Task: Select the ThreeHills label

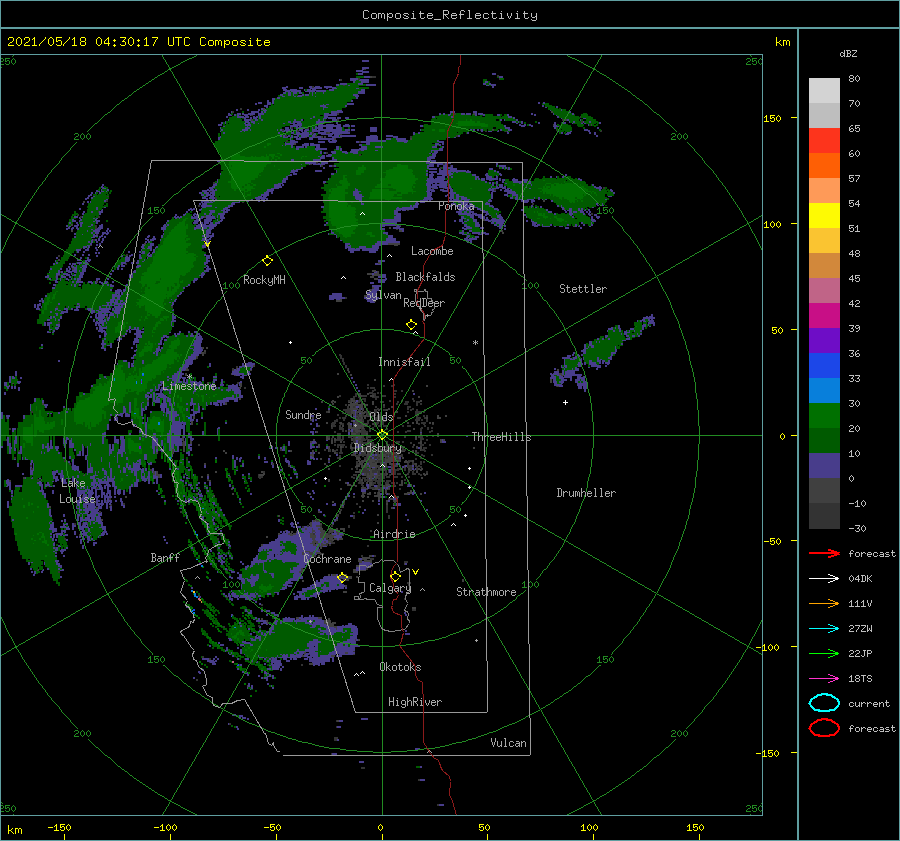Action: (x=501, y=437)
